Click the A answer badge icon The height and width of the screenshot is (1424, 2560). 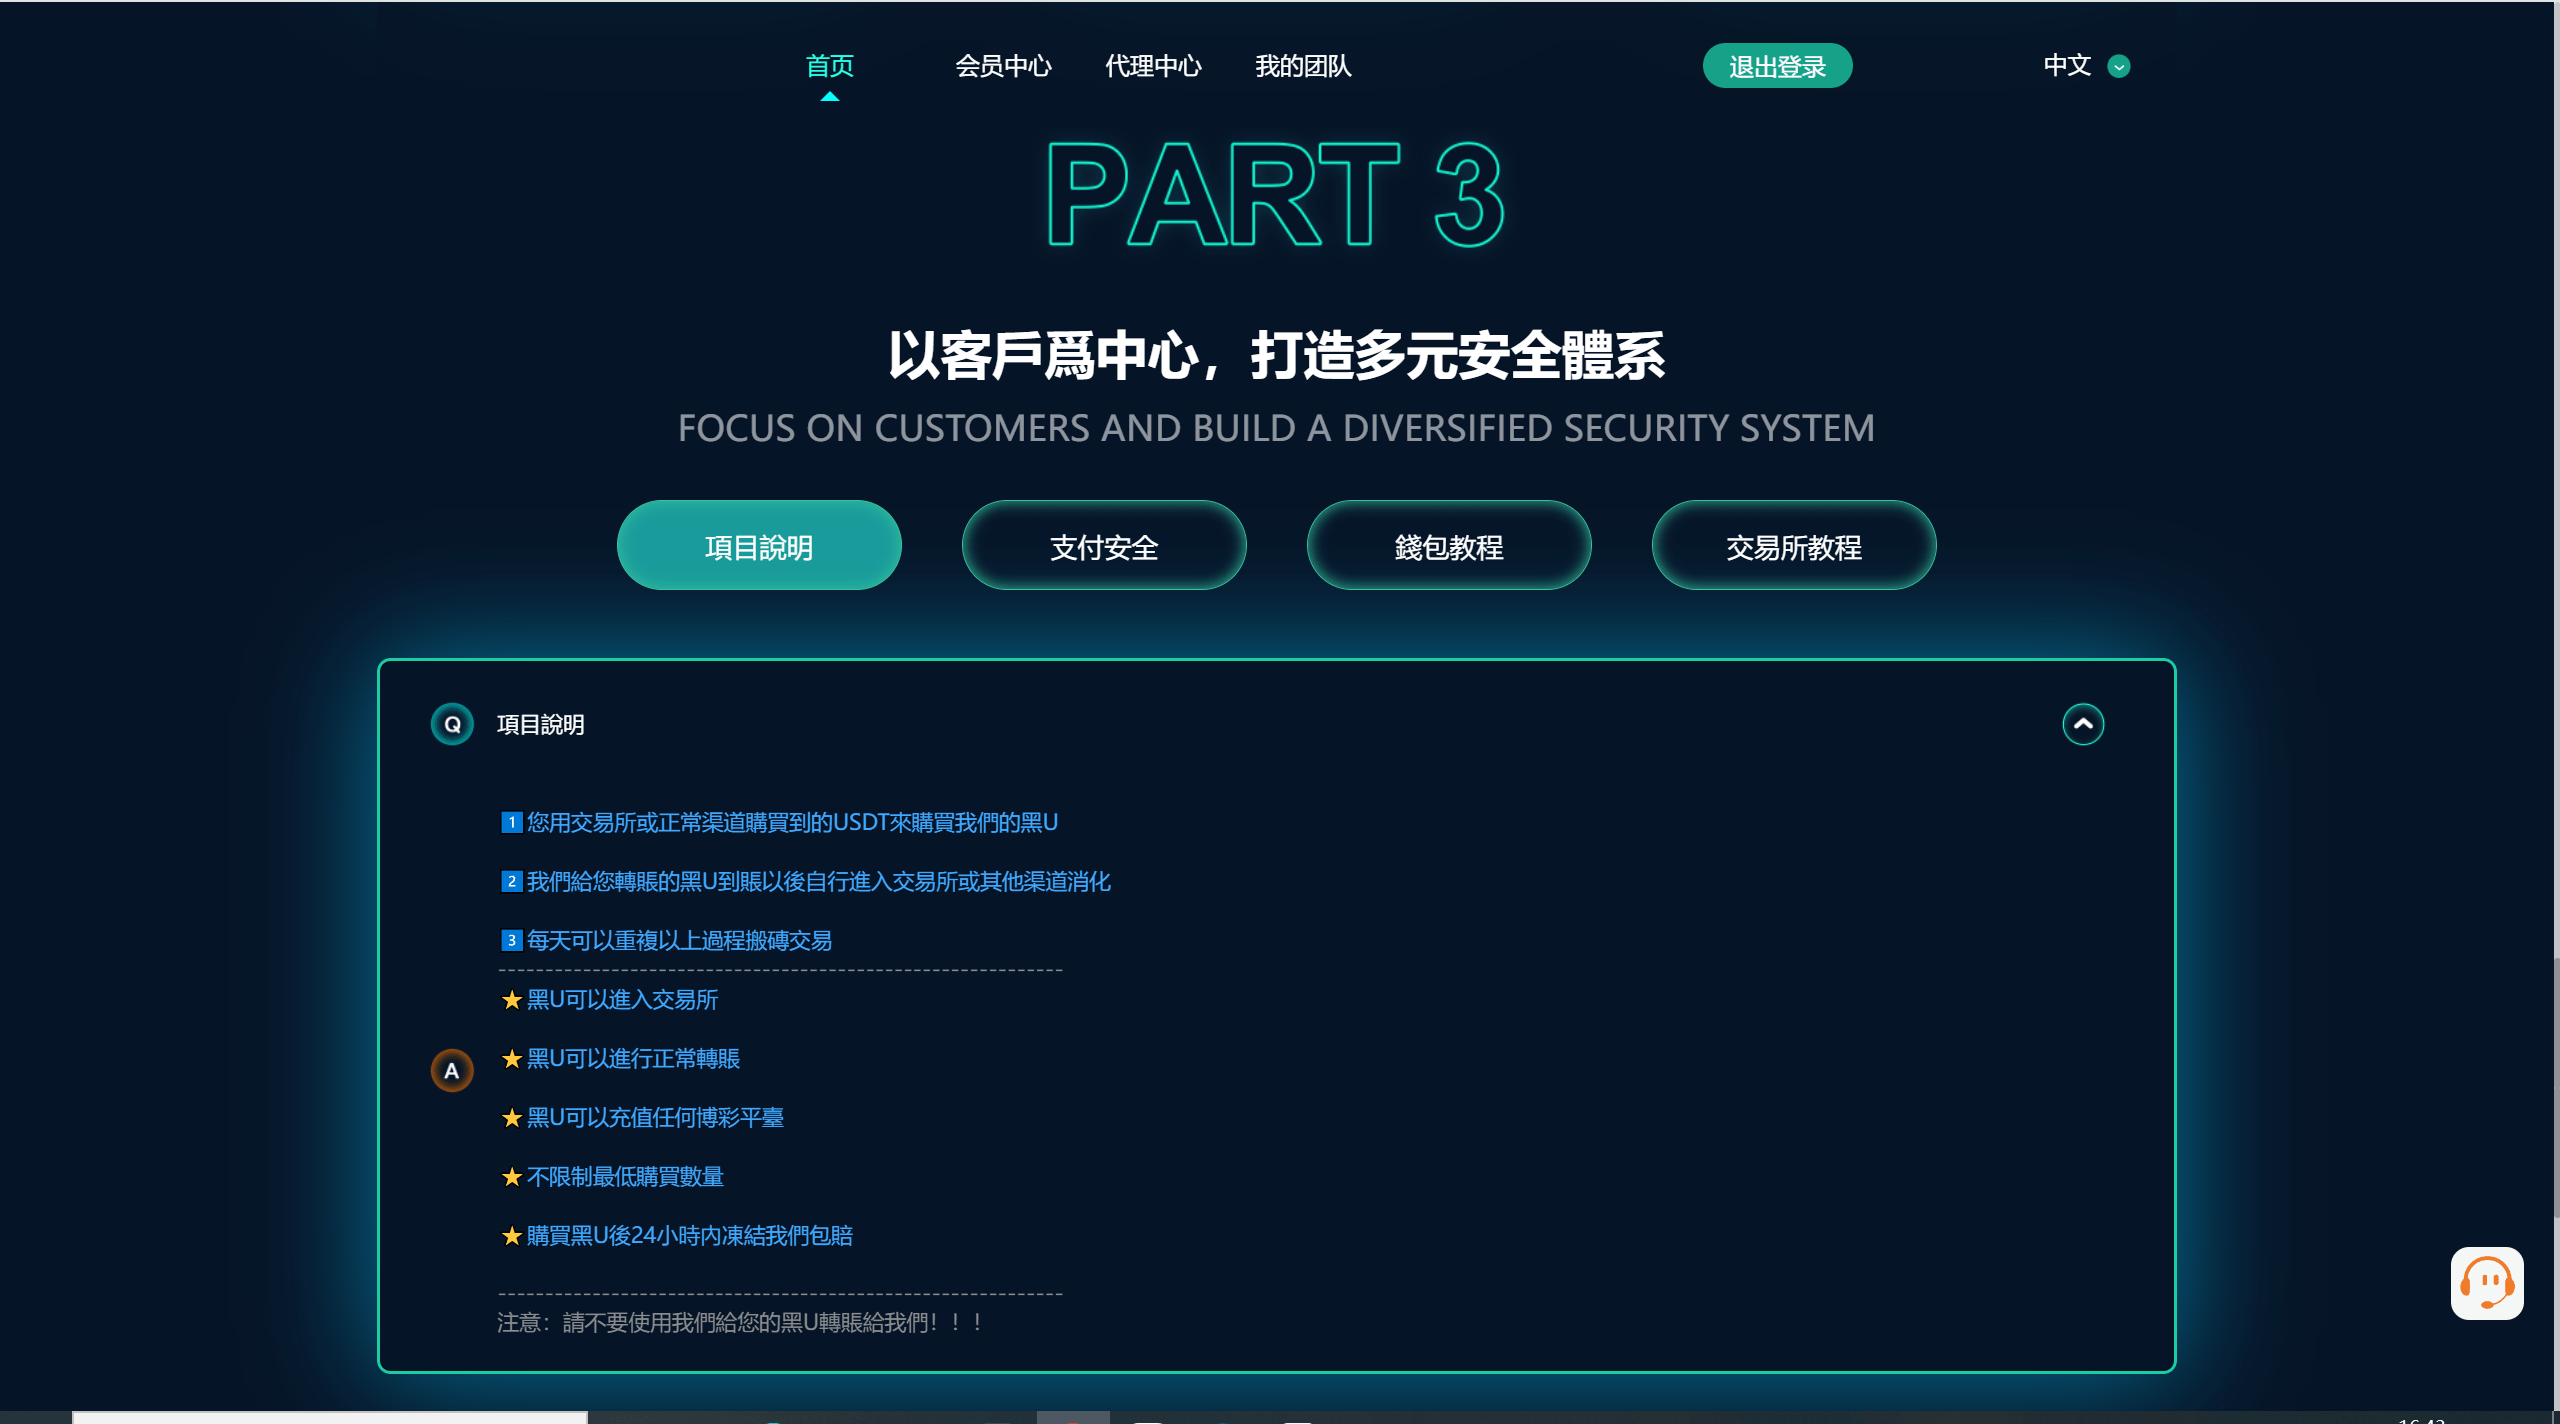pos(452,1070)
